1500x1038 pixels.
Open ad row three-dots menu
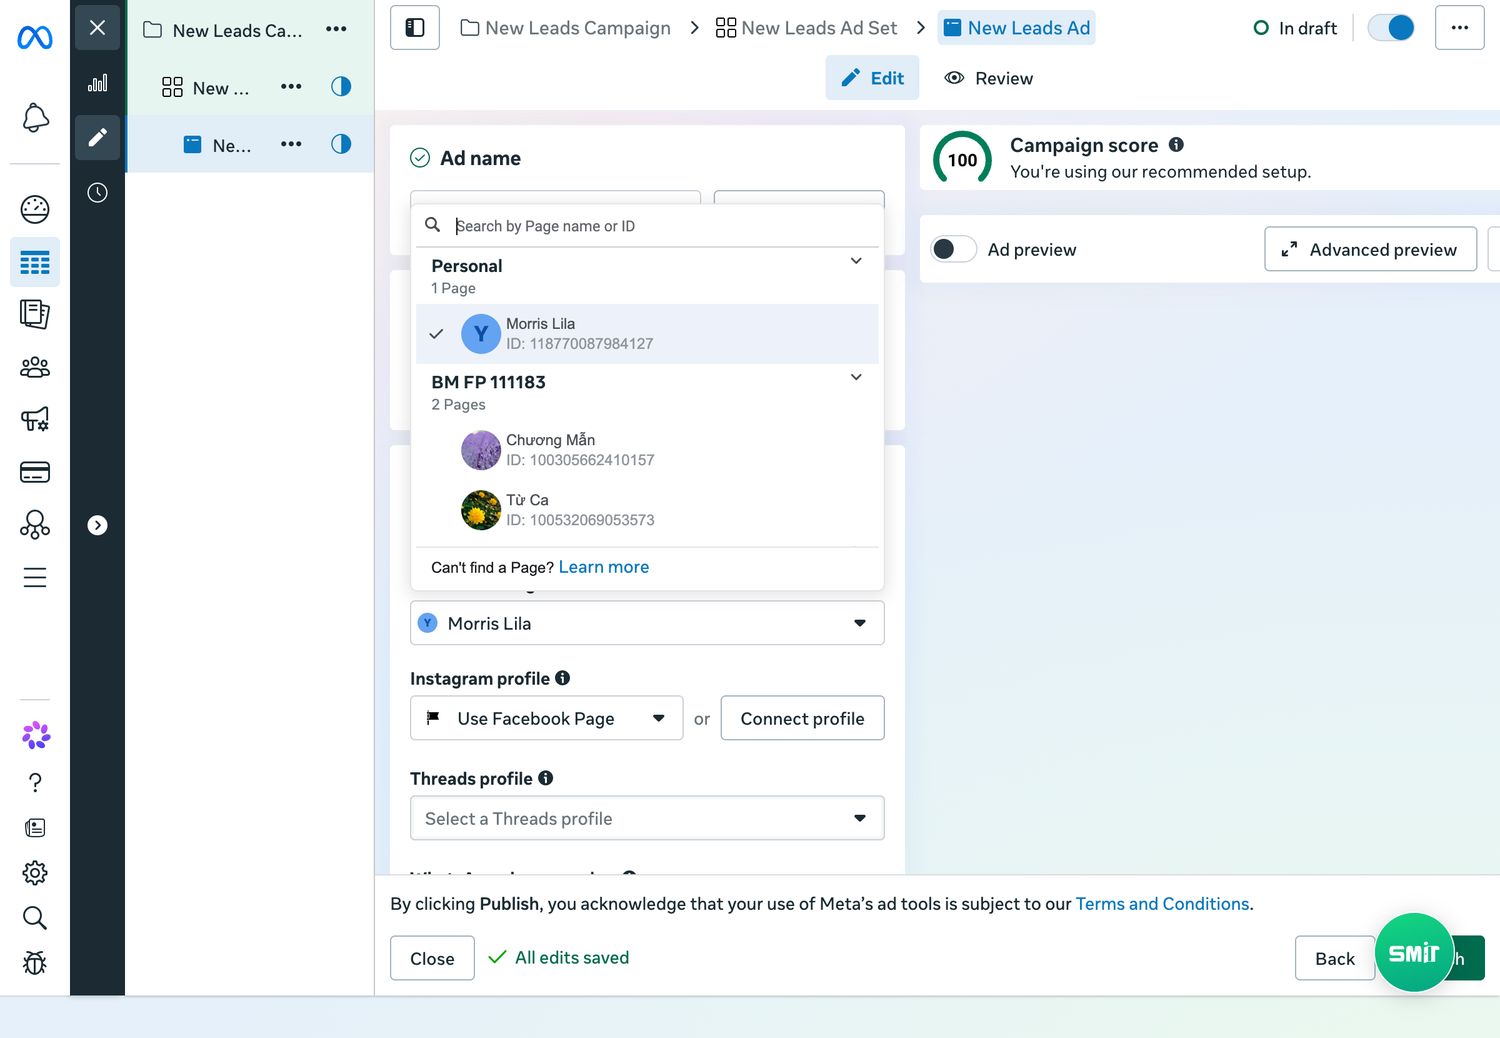coord(291,144)
